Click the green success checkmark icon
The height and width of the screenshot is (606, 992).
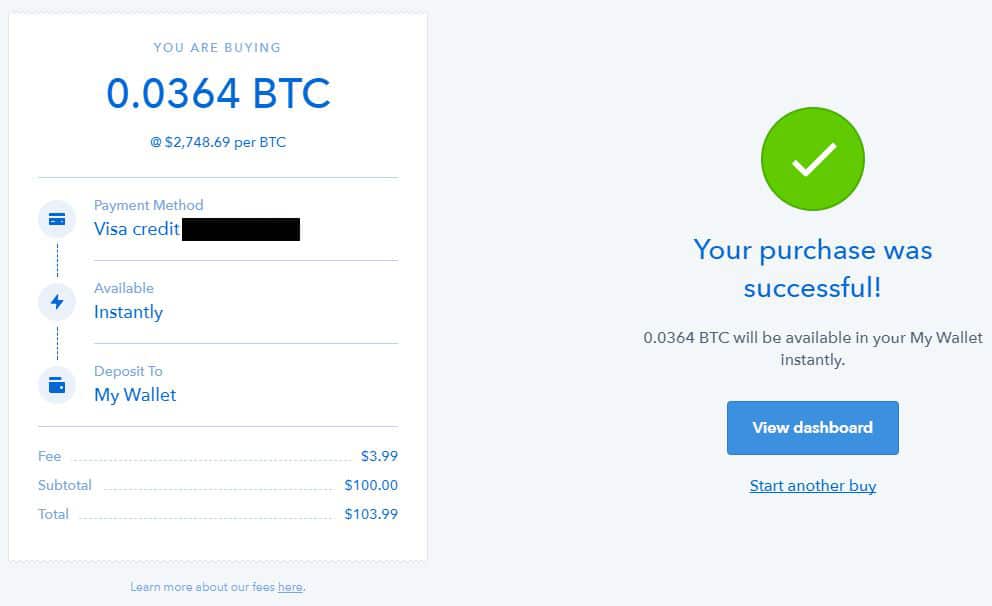coord(812,160)
